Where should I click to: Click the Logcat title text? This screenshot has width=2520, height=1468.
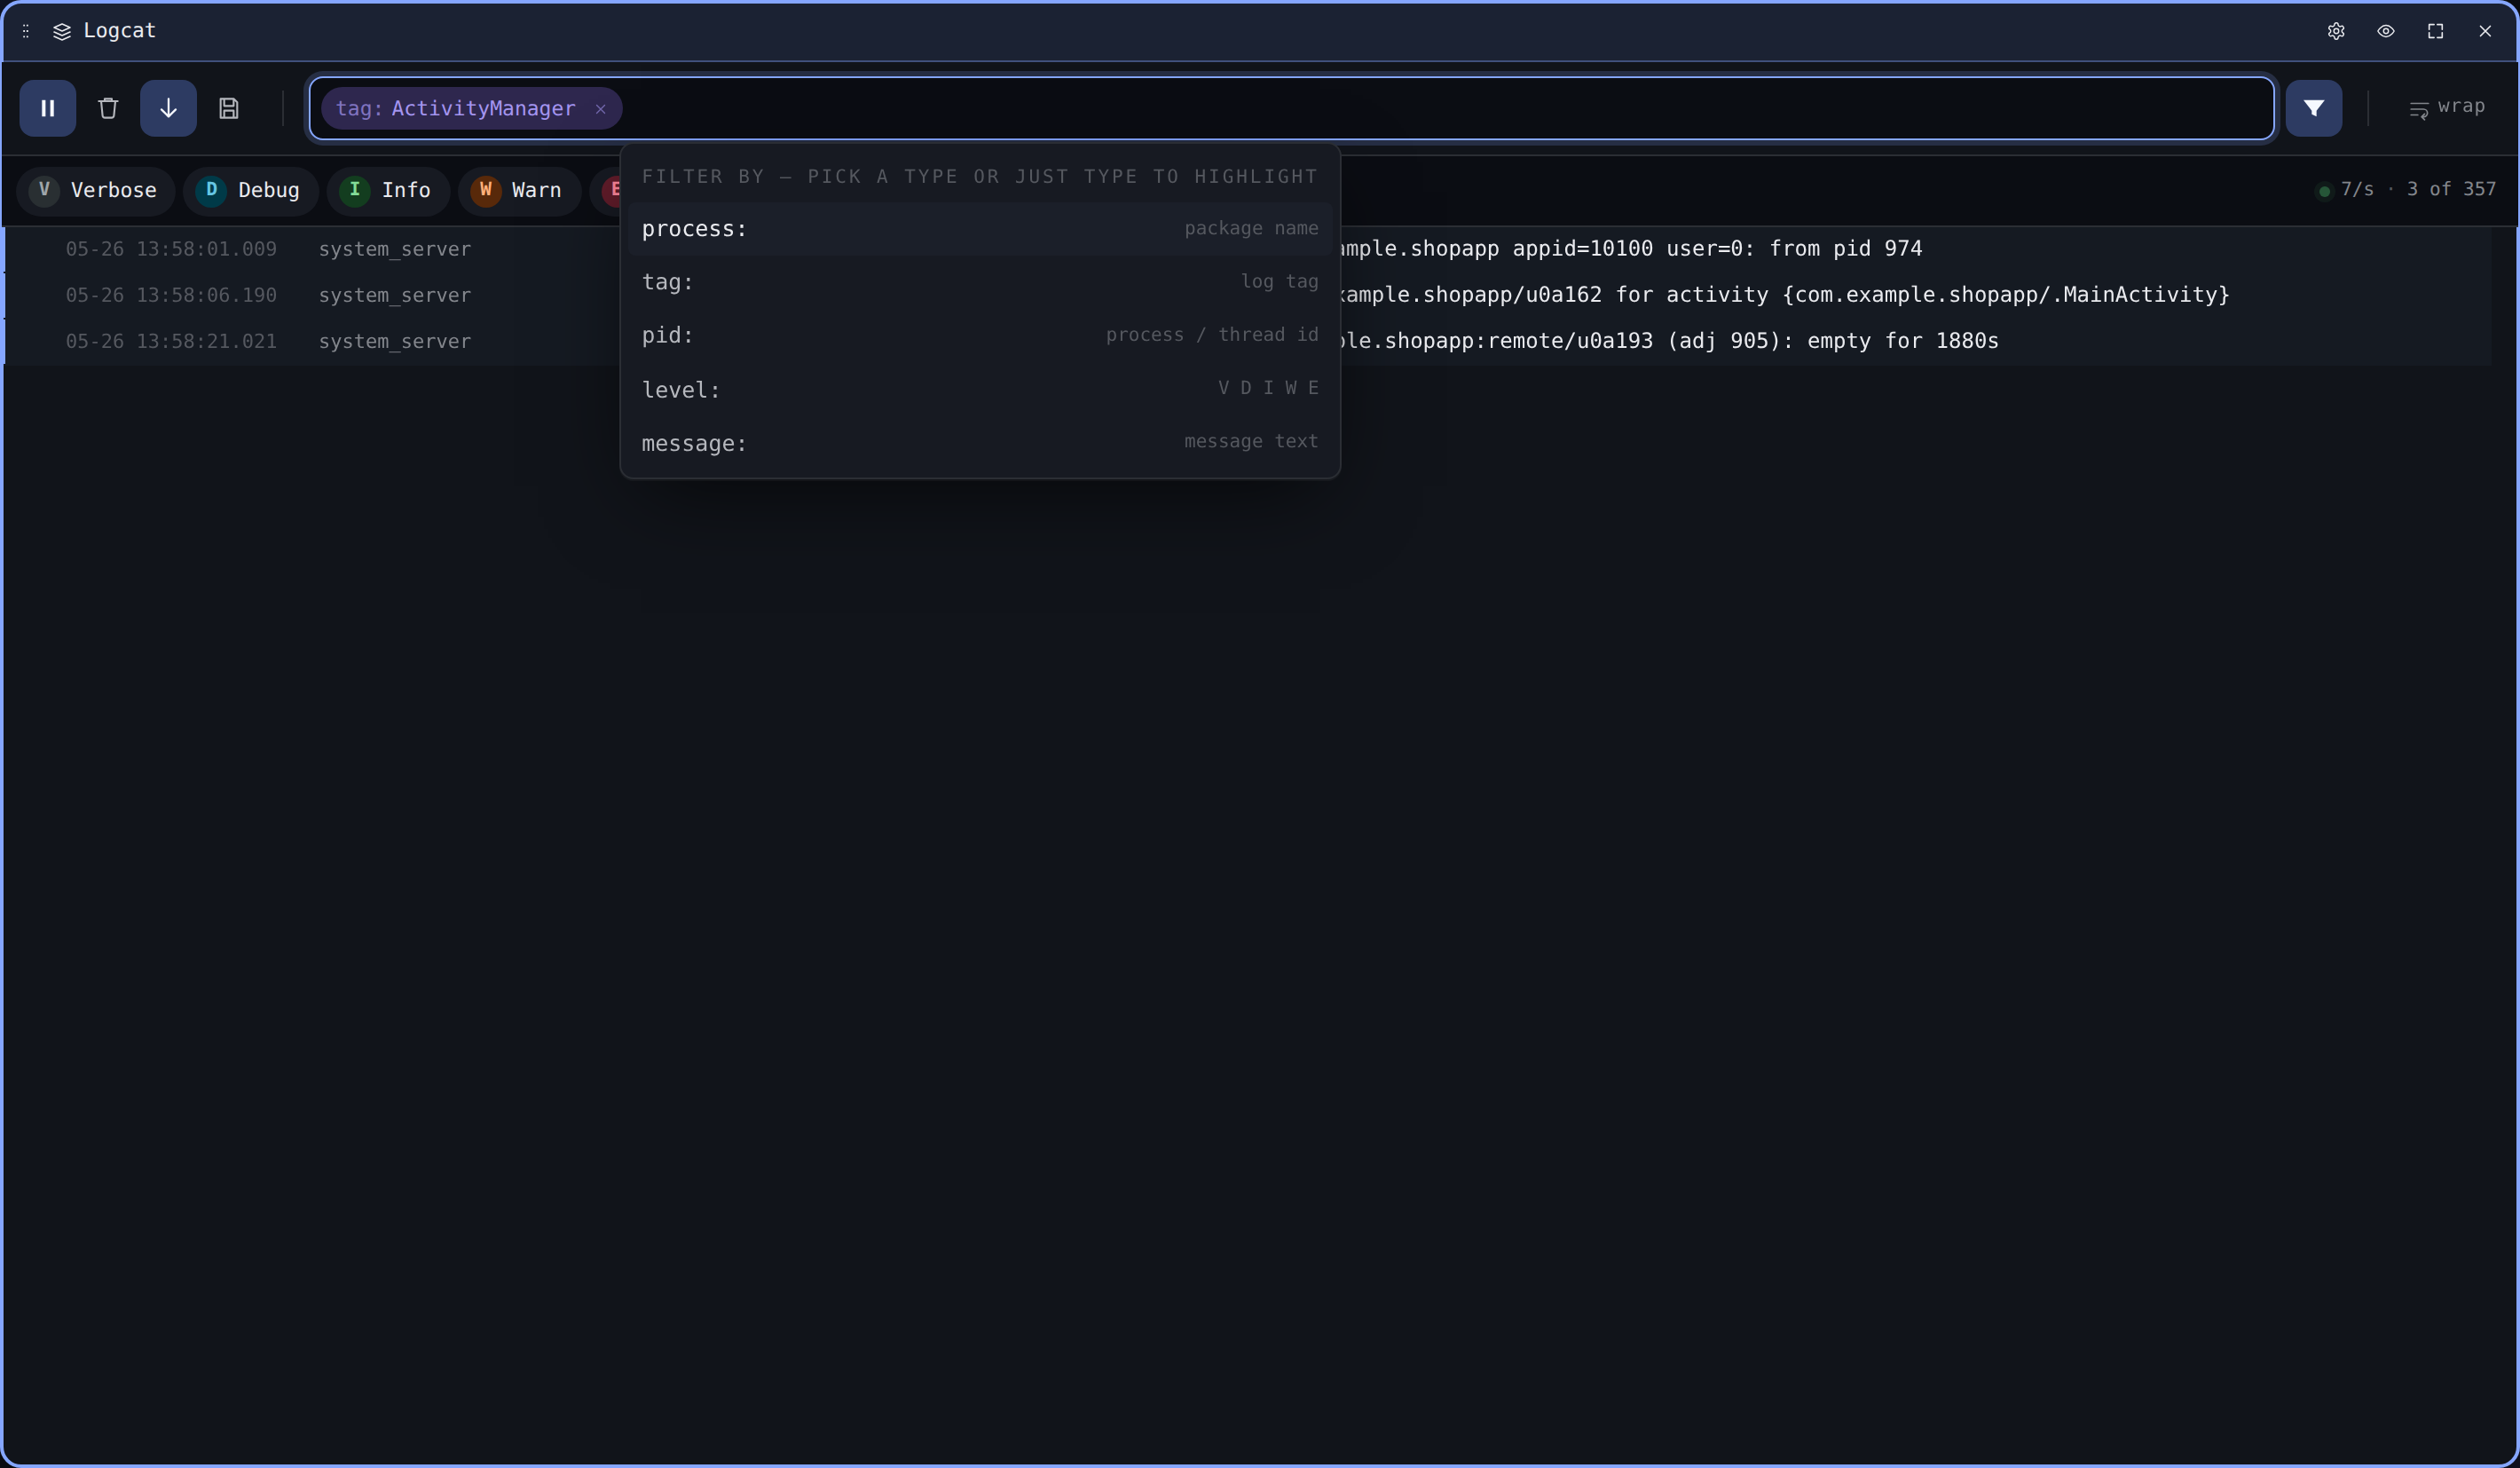(119, 31)
